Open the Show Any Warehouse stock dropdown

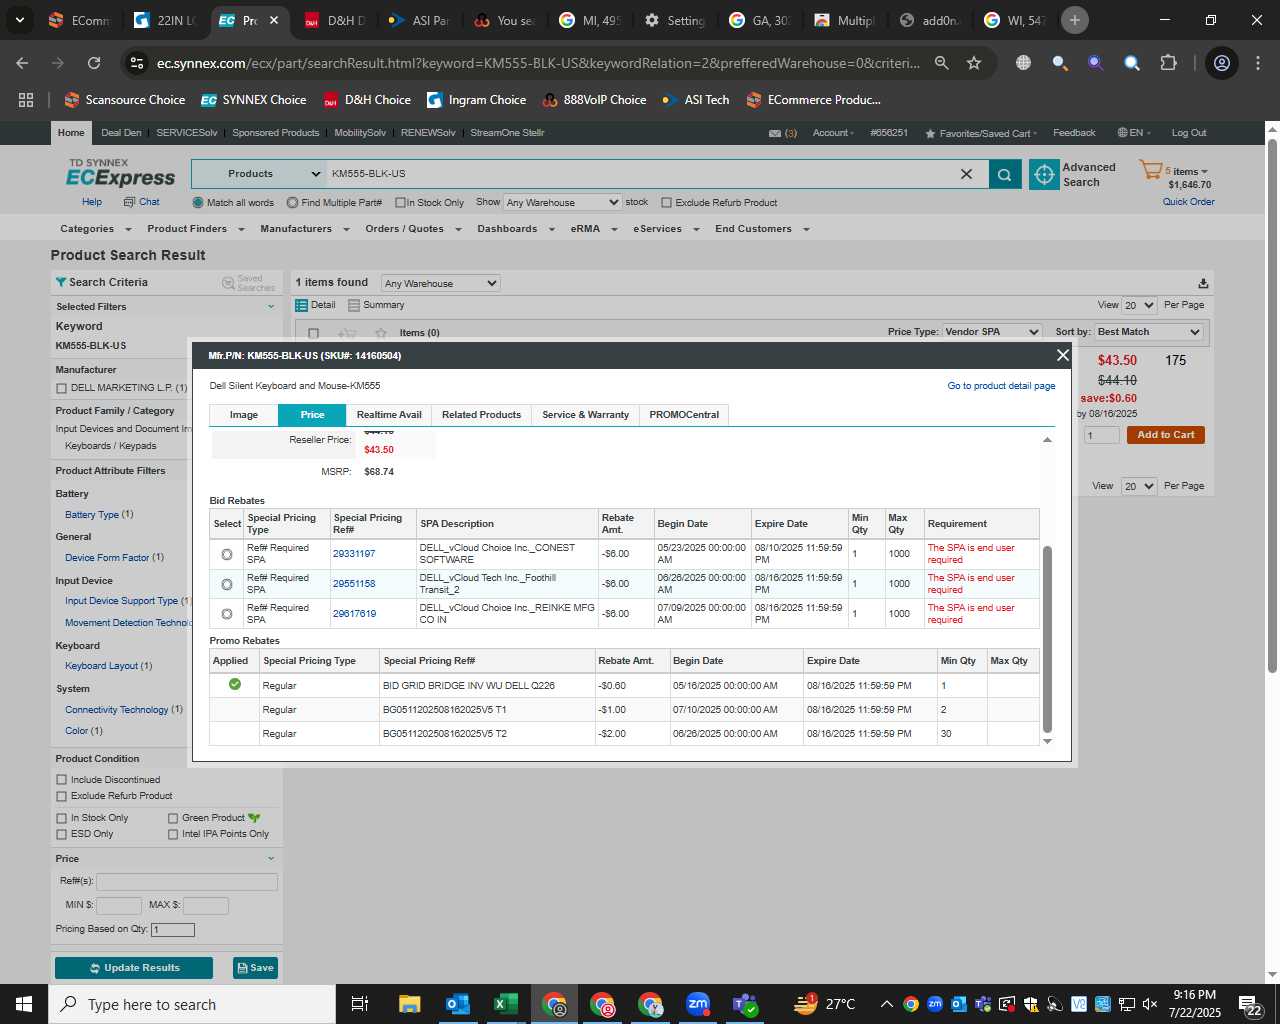(562, 202)
